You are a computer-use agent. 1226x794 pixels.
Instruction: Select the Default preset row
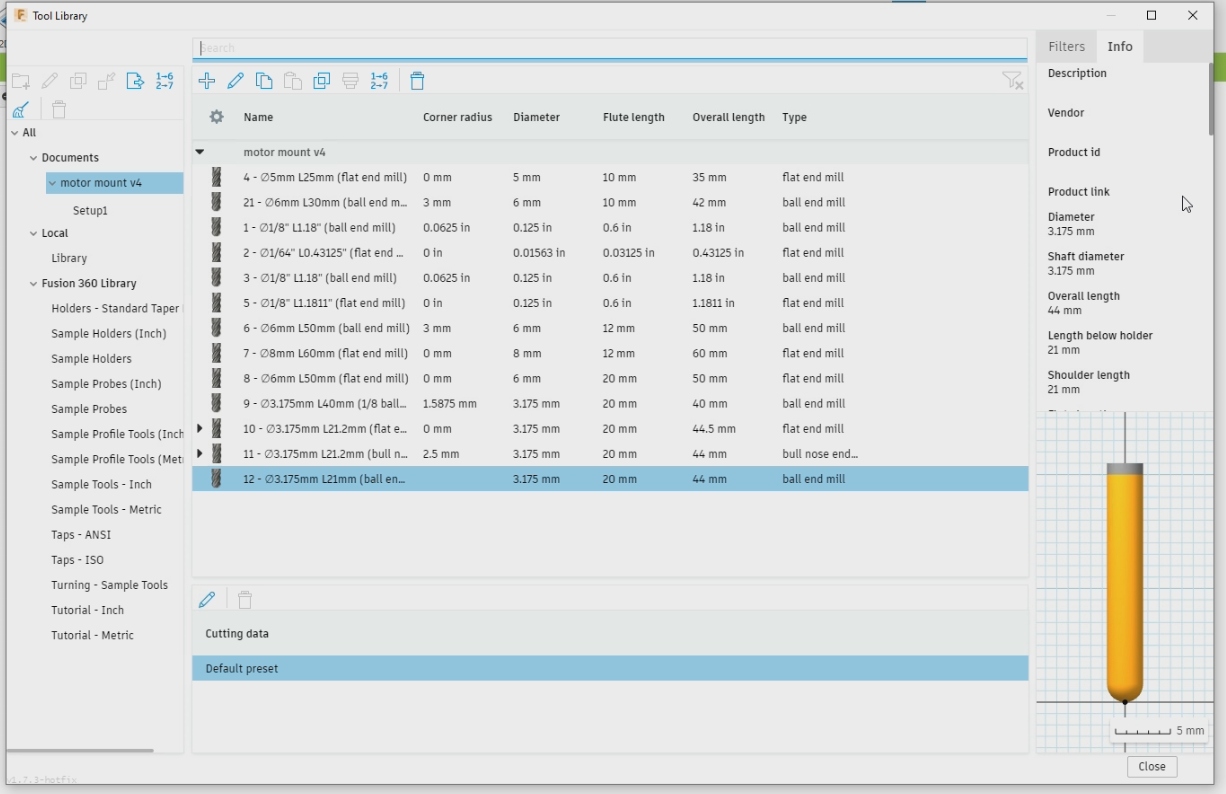tap(610, 668)
